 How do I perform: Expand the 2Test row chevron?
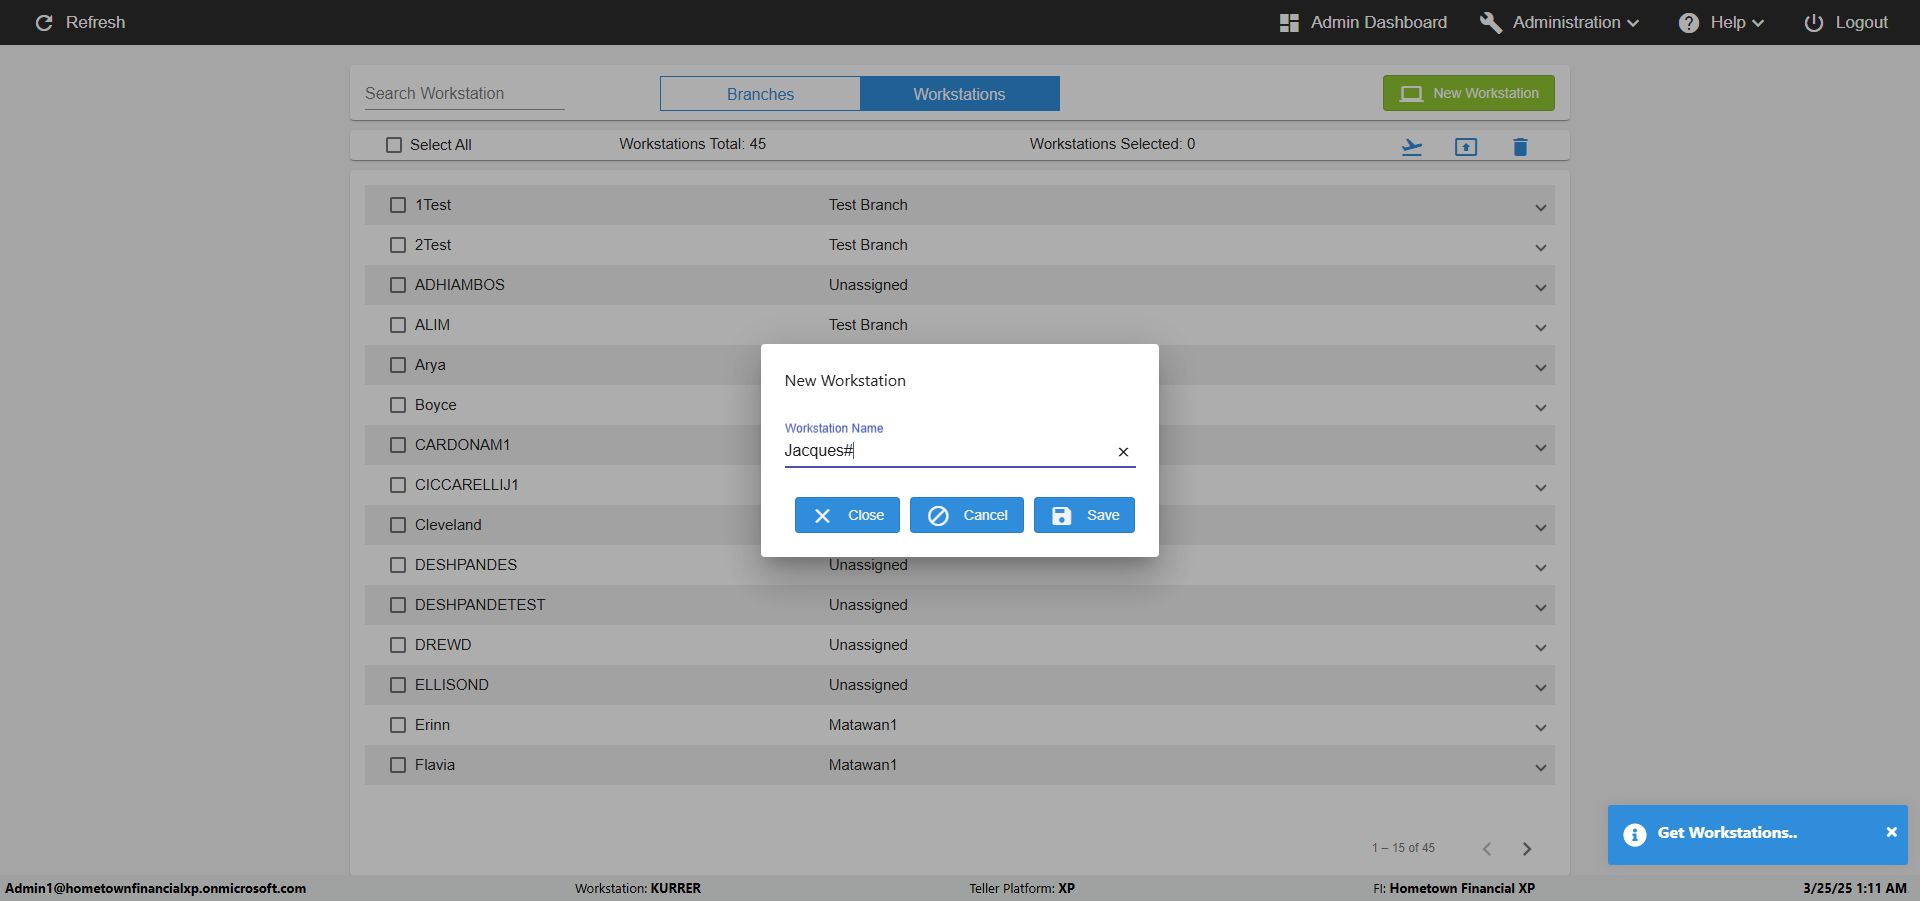(x=1541, y=248)
